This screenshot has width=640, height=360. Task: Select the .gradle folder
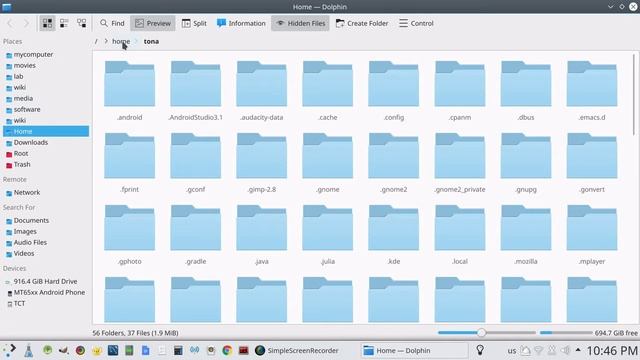click(x=196, y=235)
